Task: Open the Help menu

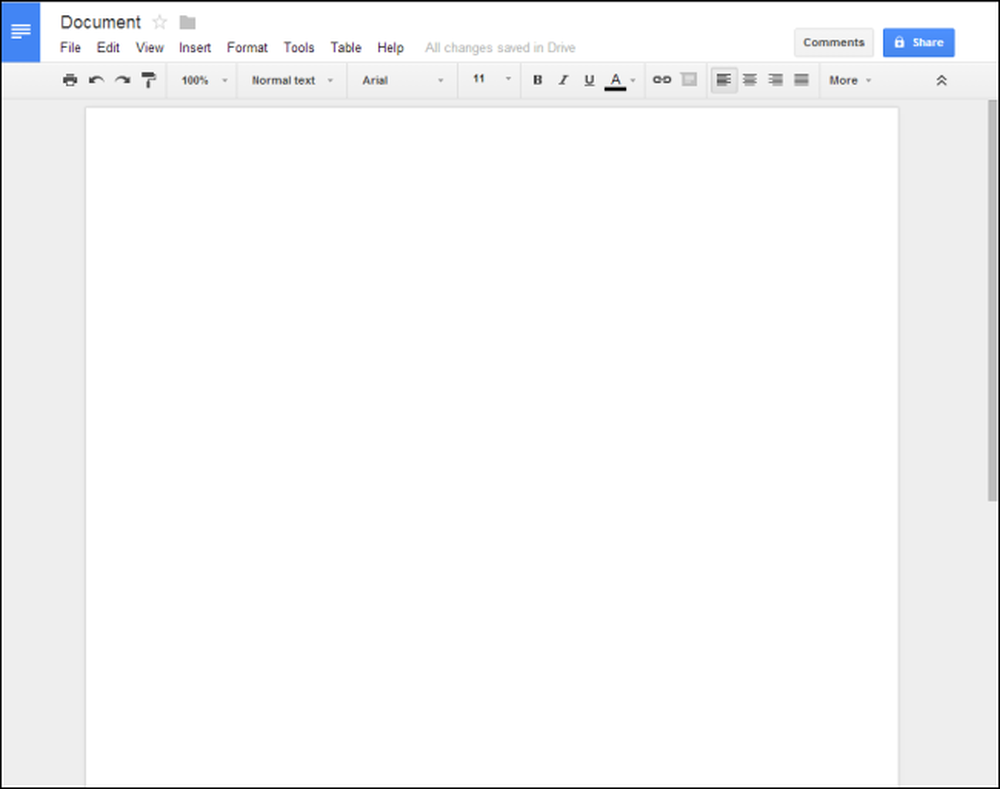Action: coord(390,48)
